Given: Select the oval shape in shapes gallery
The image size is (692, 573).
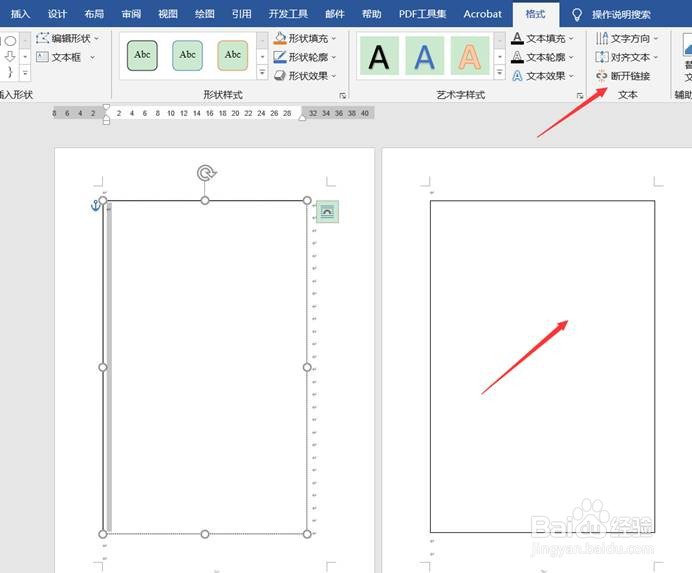Looking at the screenshot, I should (x=11, y=41).
